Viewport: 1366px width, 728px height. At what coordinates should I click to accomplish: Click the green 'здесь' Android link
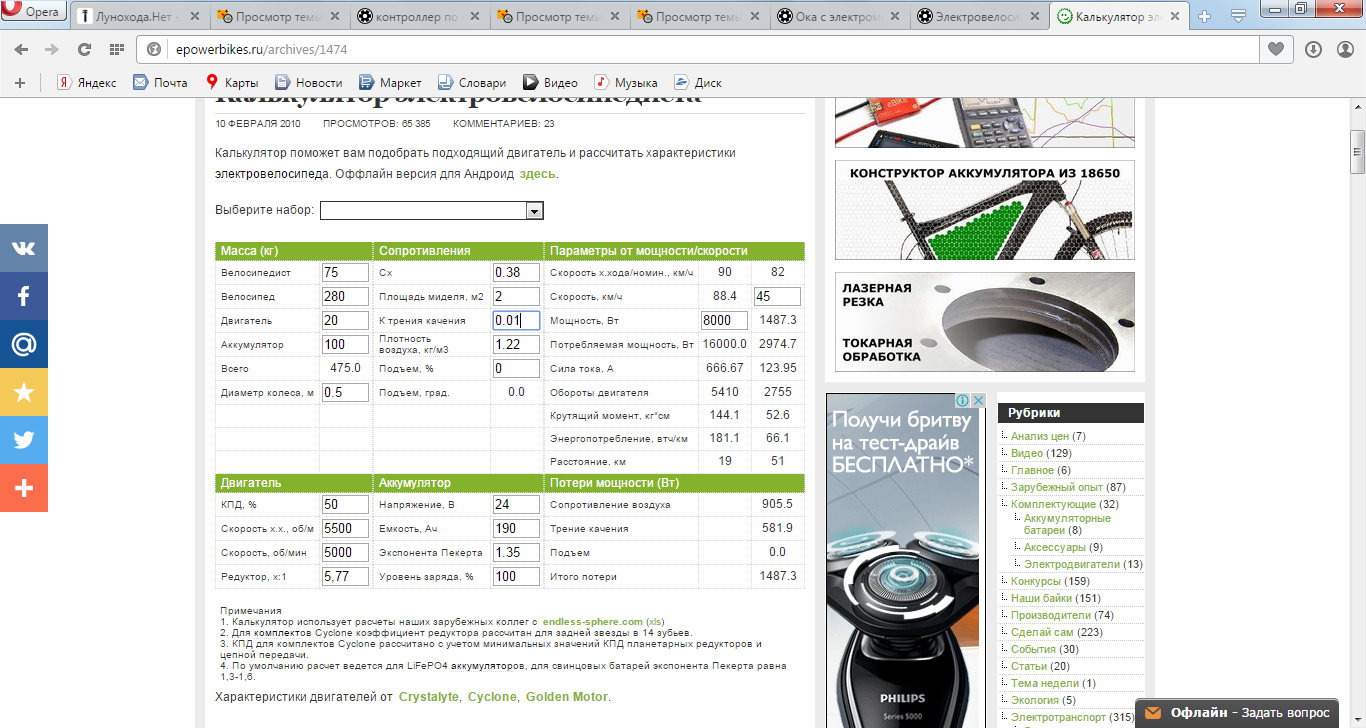pos(537,174)
